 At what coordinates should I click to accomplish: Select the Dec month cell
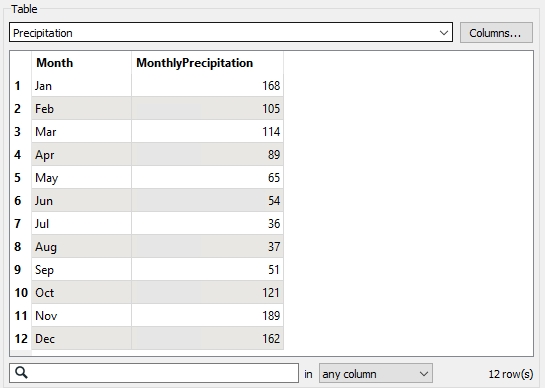[x=81, y=338]
